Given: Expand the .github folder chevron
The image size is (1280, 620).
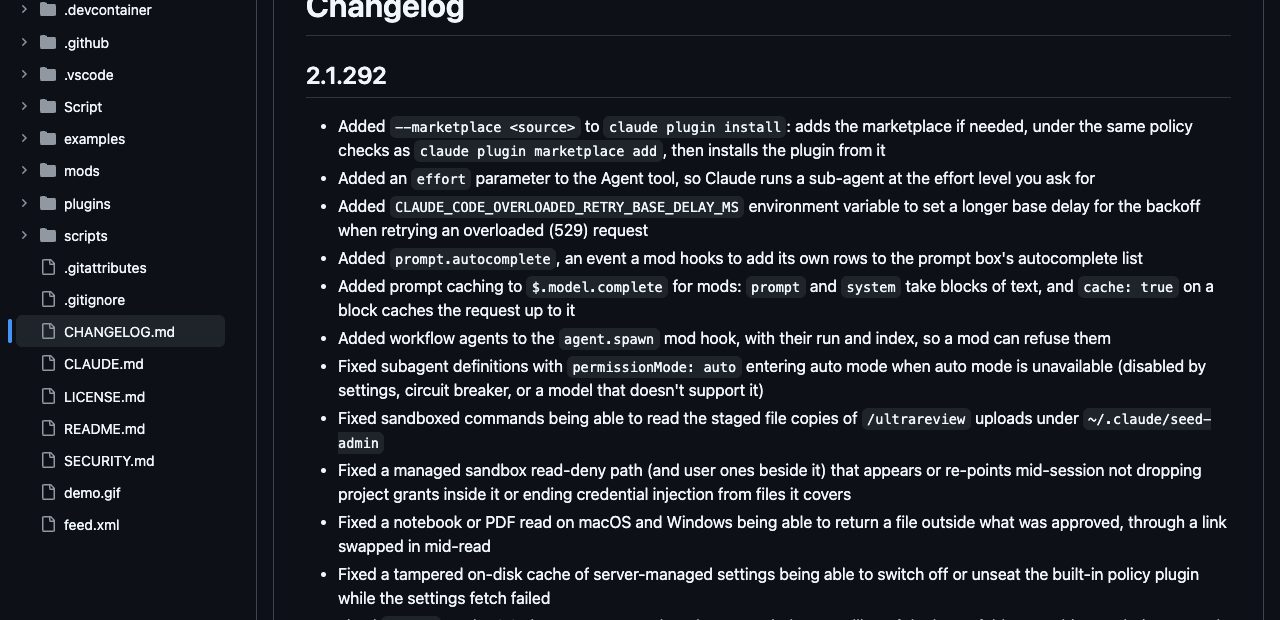Looking at the screenshot, I should [24, 43].
